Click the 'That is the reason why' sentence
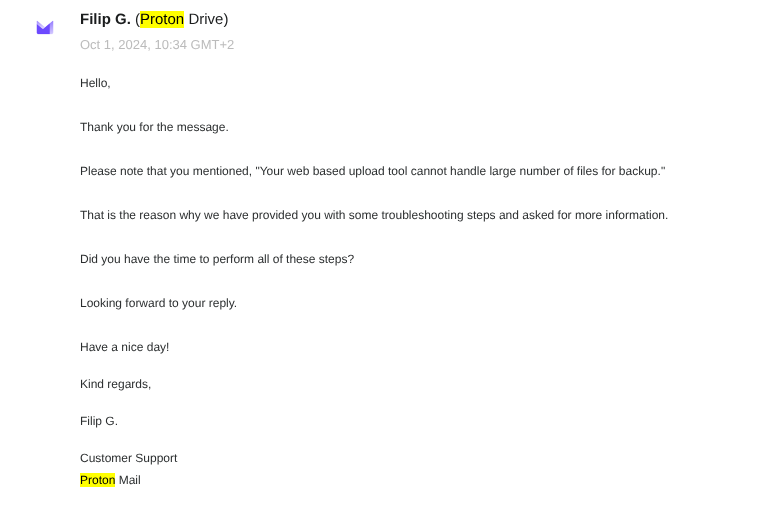777x507 pixels. pyautogui.click(x=150, y=215)
